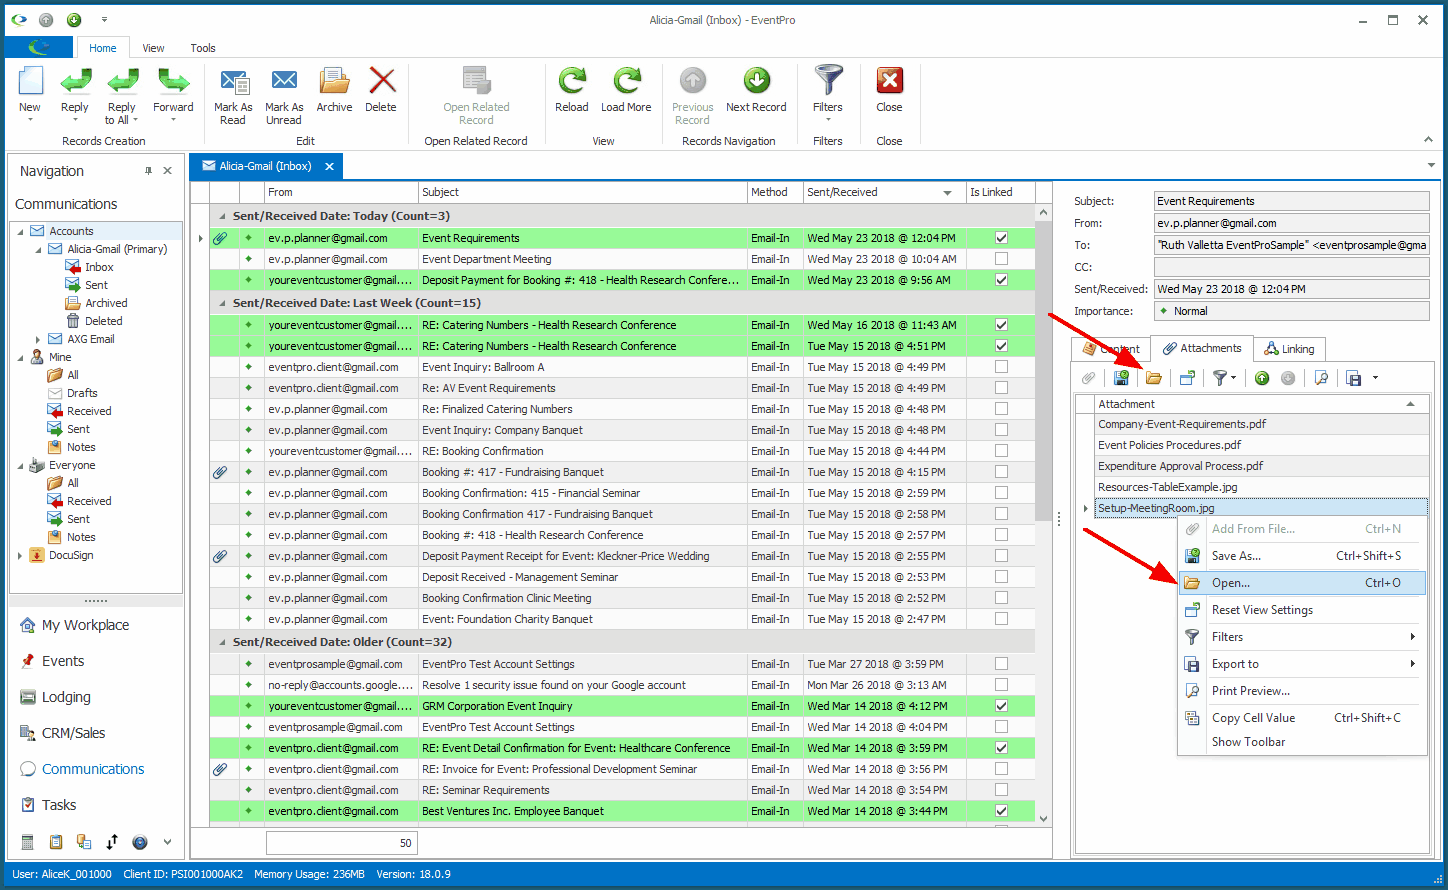
Task: Click the Reply to All ribbon button
Action: click(x=122, y=97)
